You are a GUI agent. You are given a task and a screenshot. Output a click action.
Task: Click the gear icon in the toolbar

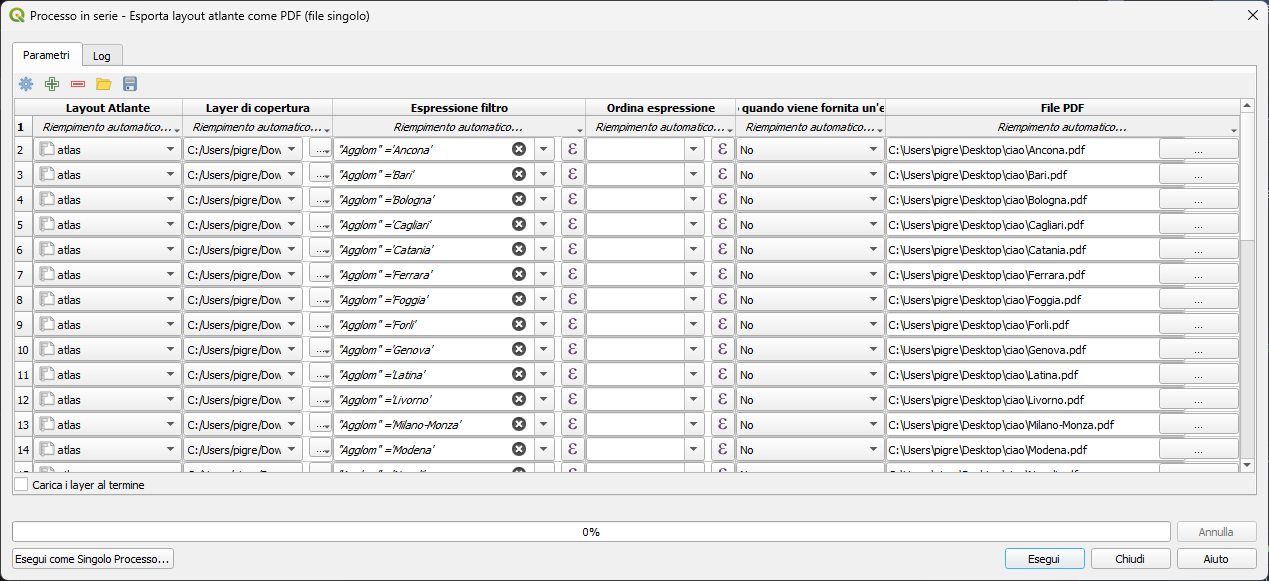[x=26, y=84]
